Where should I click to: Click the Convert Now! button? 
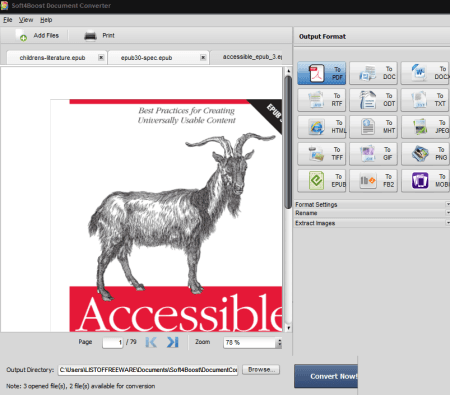(x=326, y=376)
